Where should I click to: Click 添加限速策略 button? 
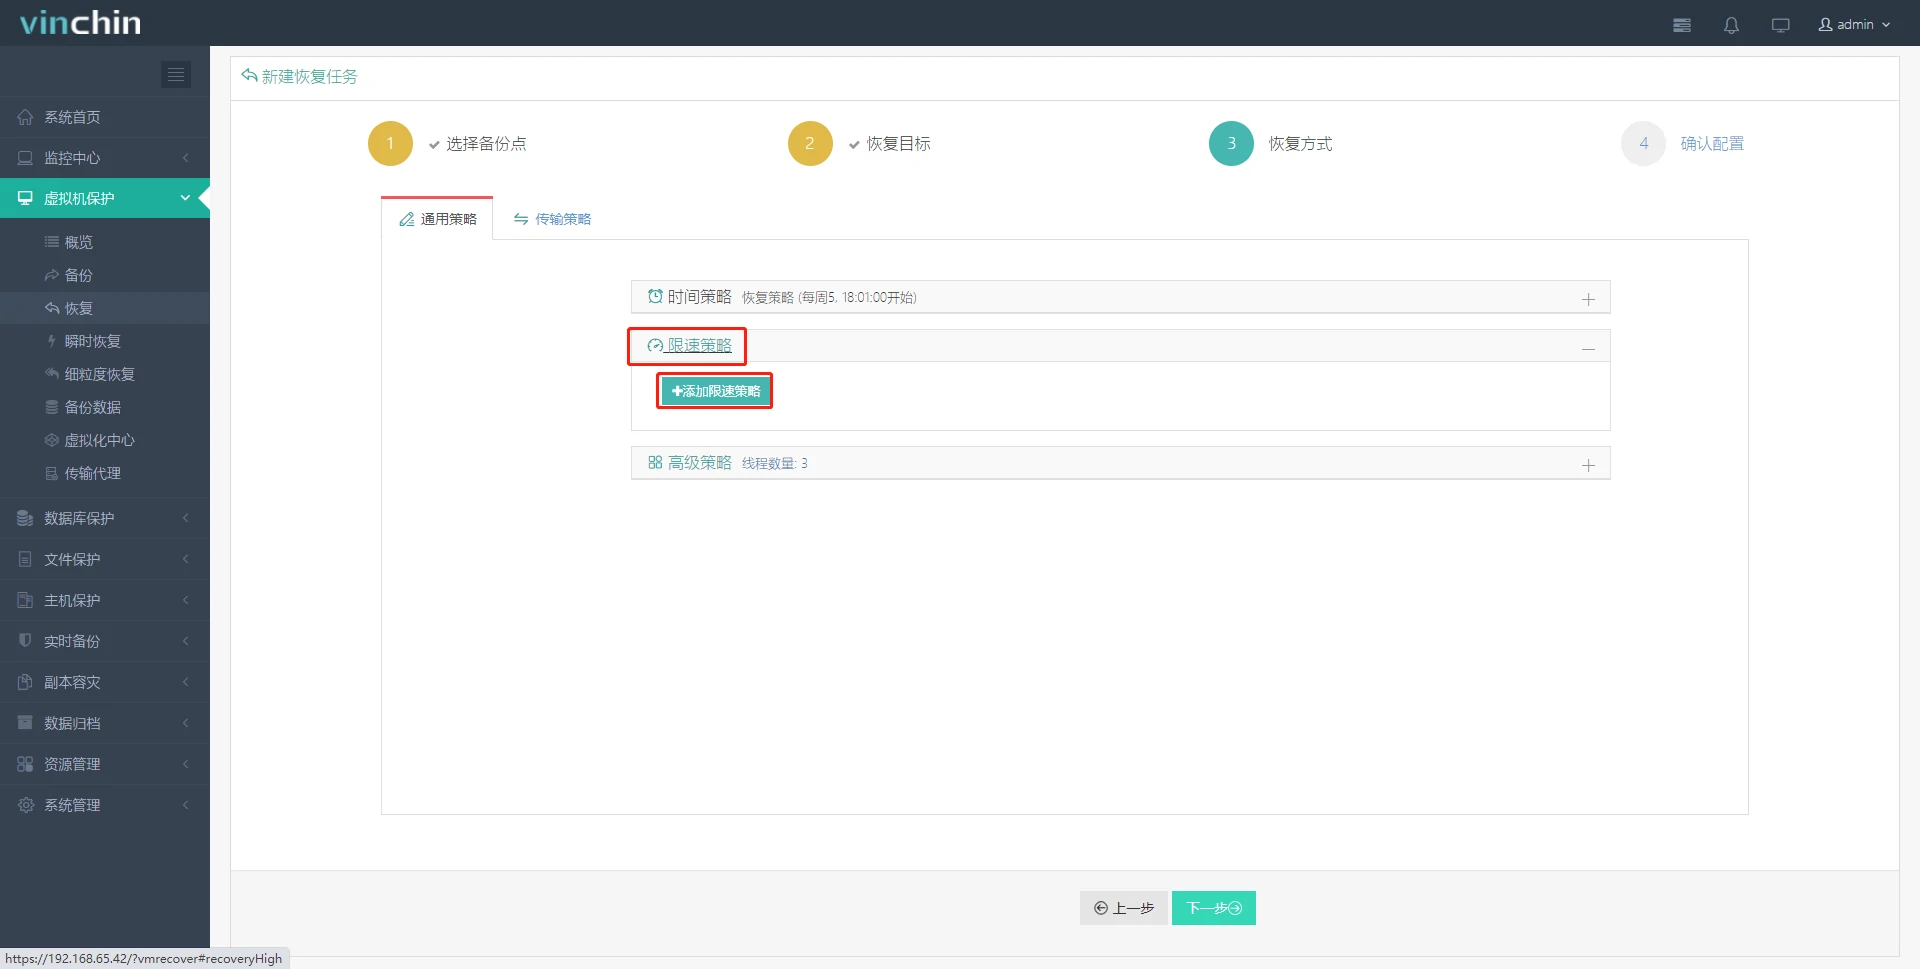(x=715, y=391)
